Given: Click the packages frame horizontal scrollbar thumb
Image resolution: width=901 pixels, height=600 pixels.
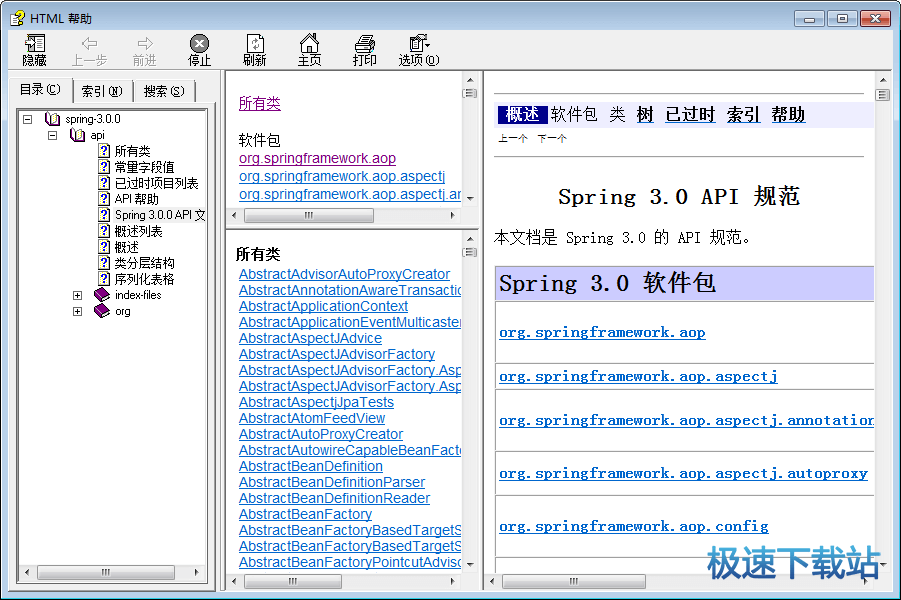Looking at the screenshot, I should tap(309, 216).
